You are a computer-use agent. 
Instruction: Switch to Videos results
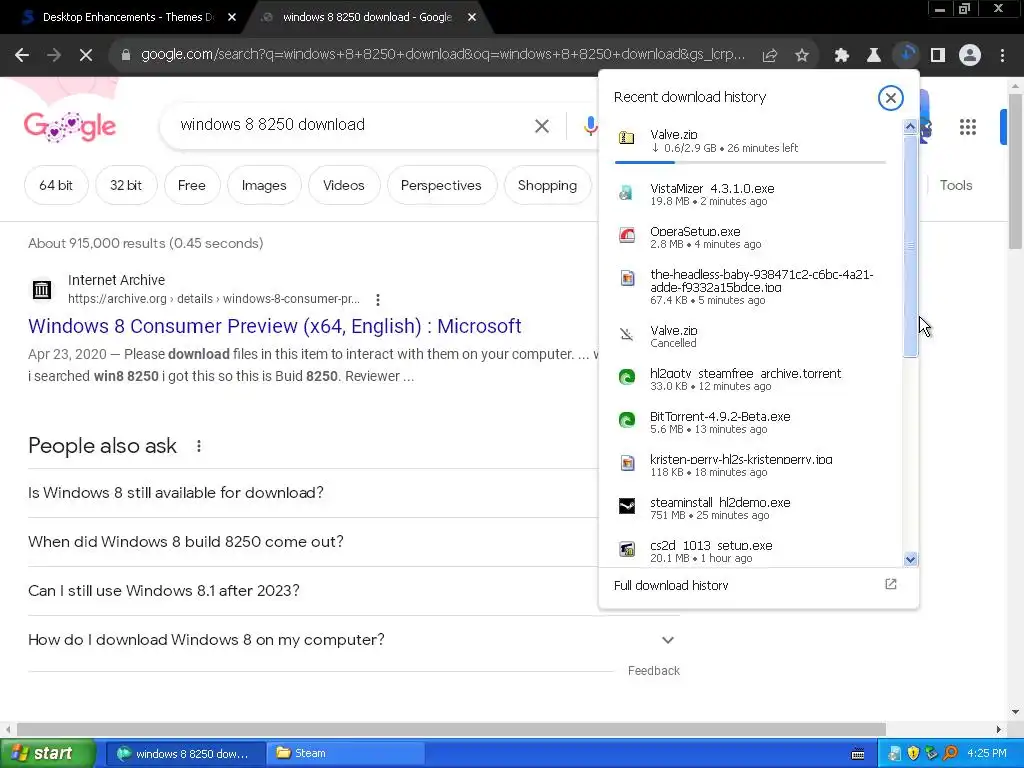click(x=344, y=185)
